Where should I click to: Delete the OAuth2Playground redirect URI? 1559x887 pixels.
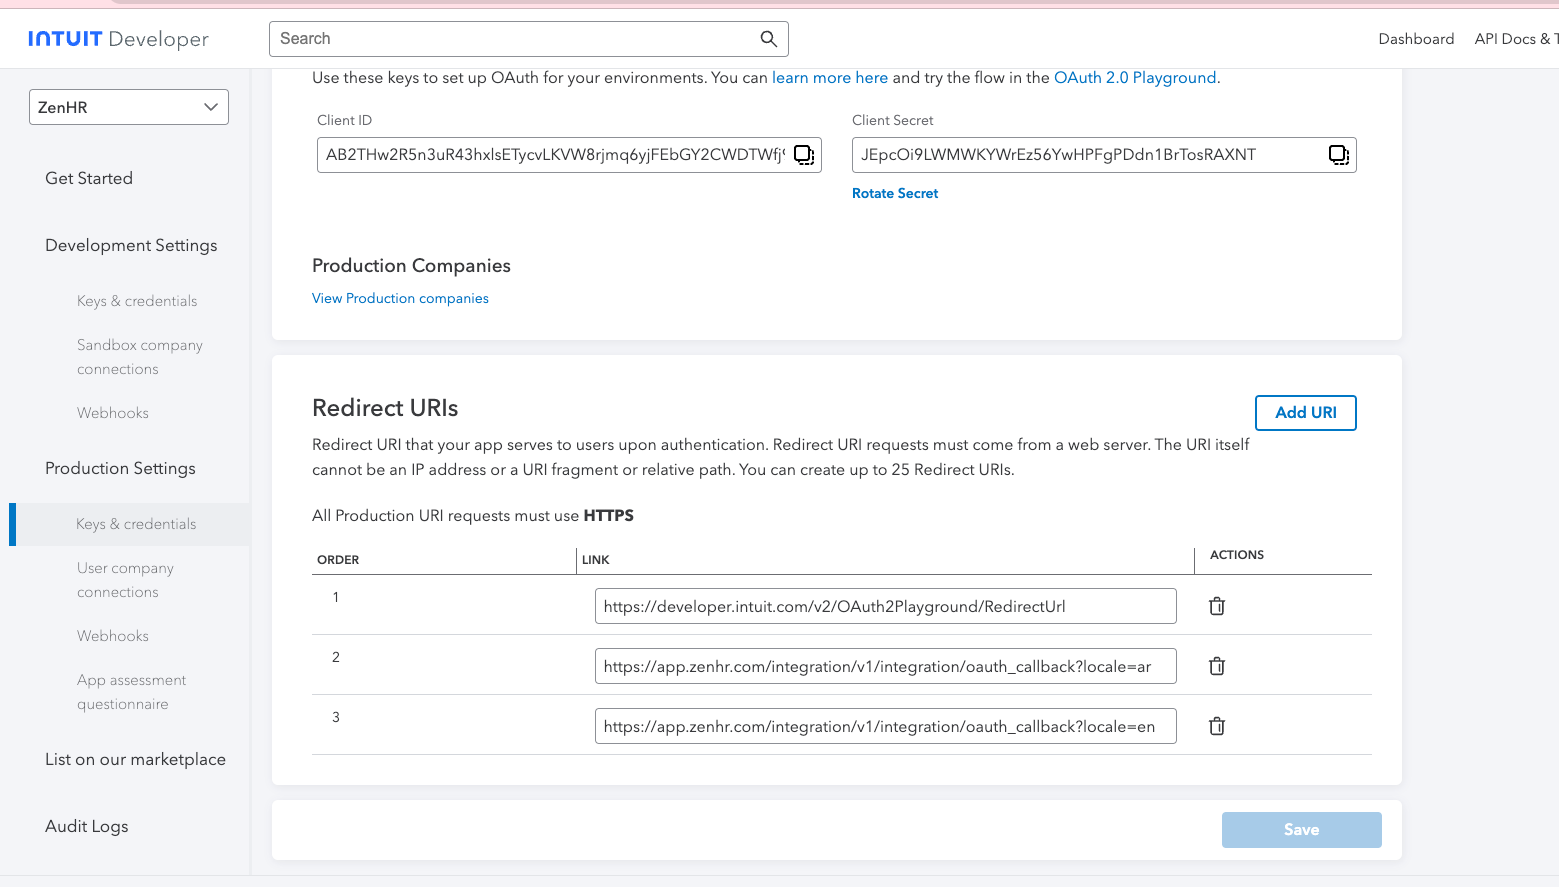tap(1217, 606)
